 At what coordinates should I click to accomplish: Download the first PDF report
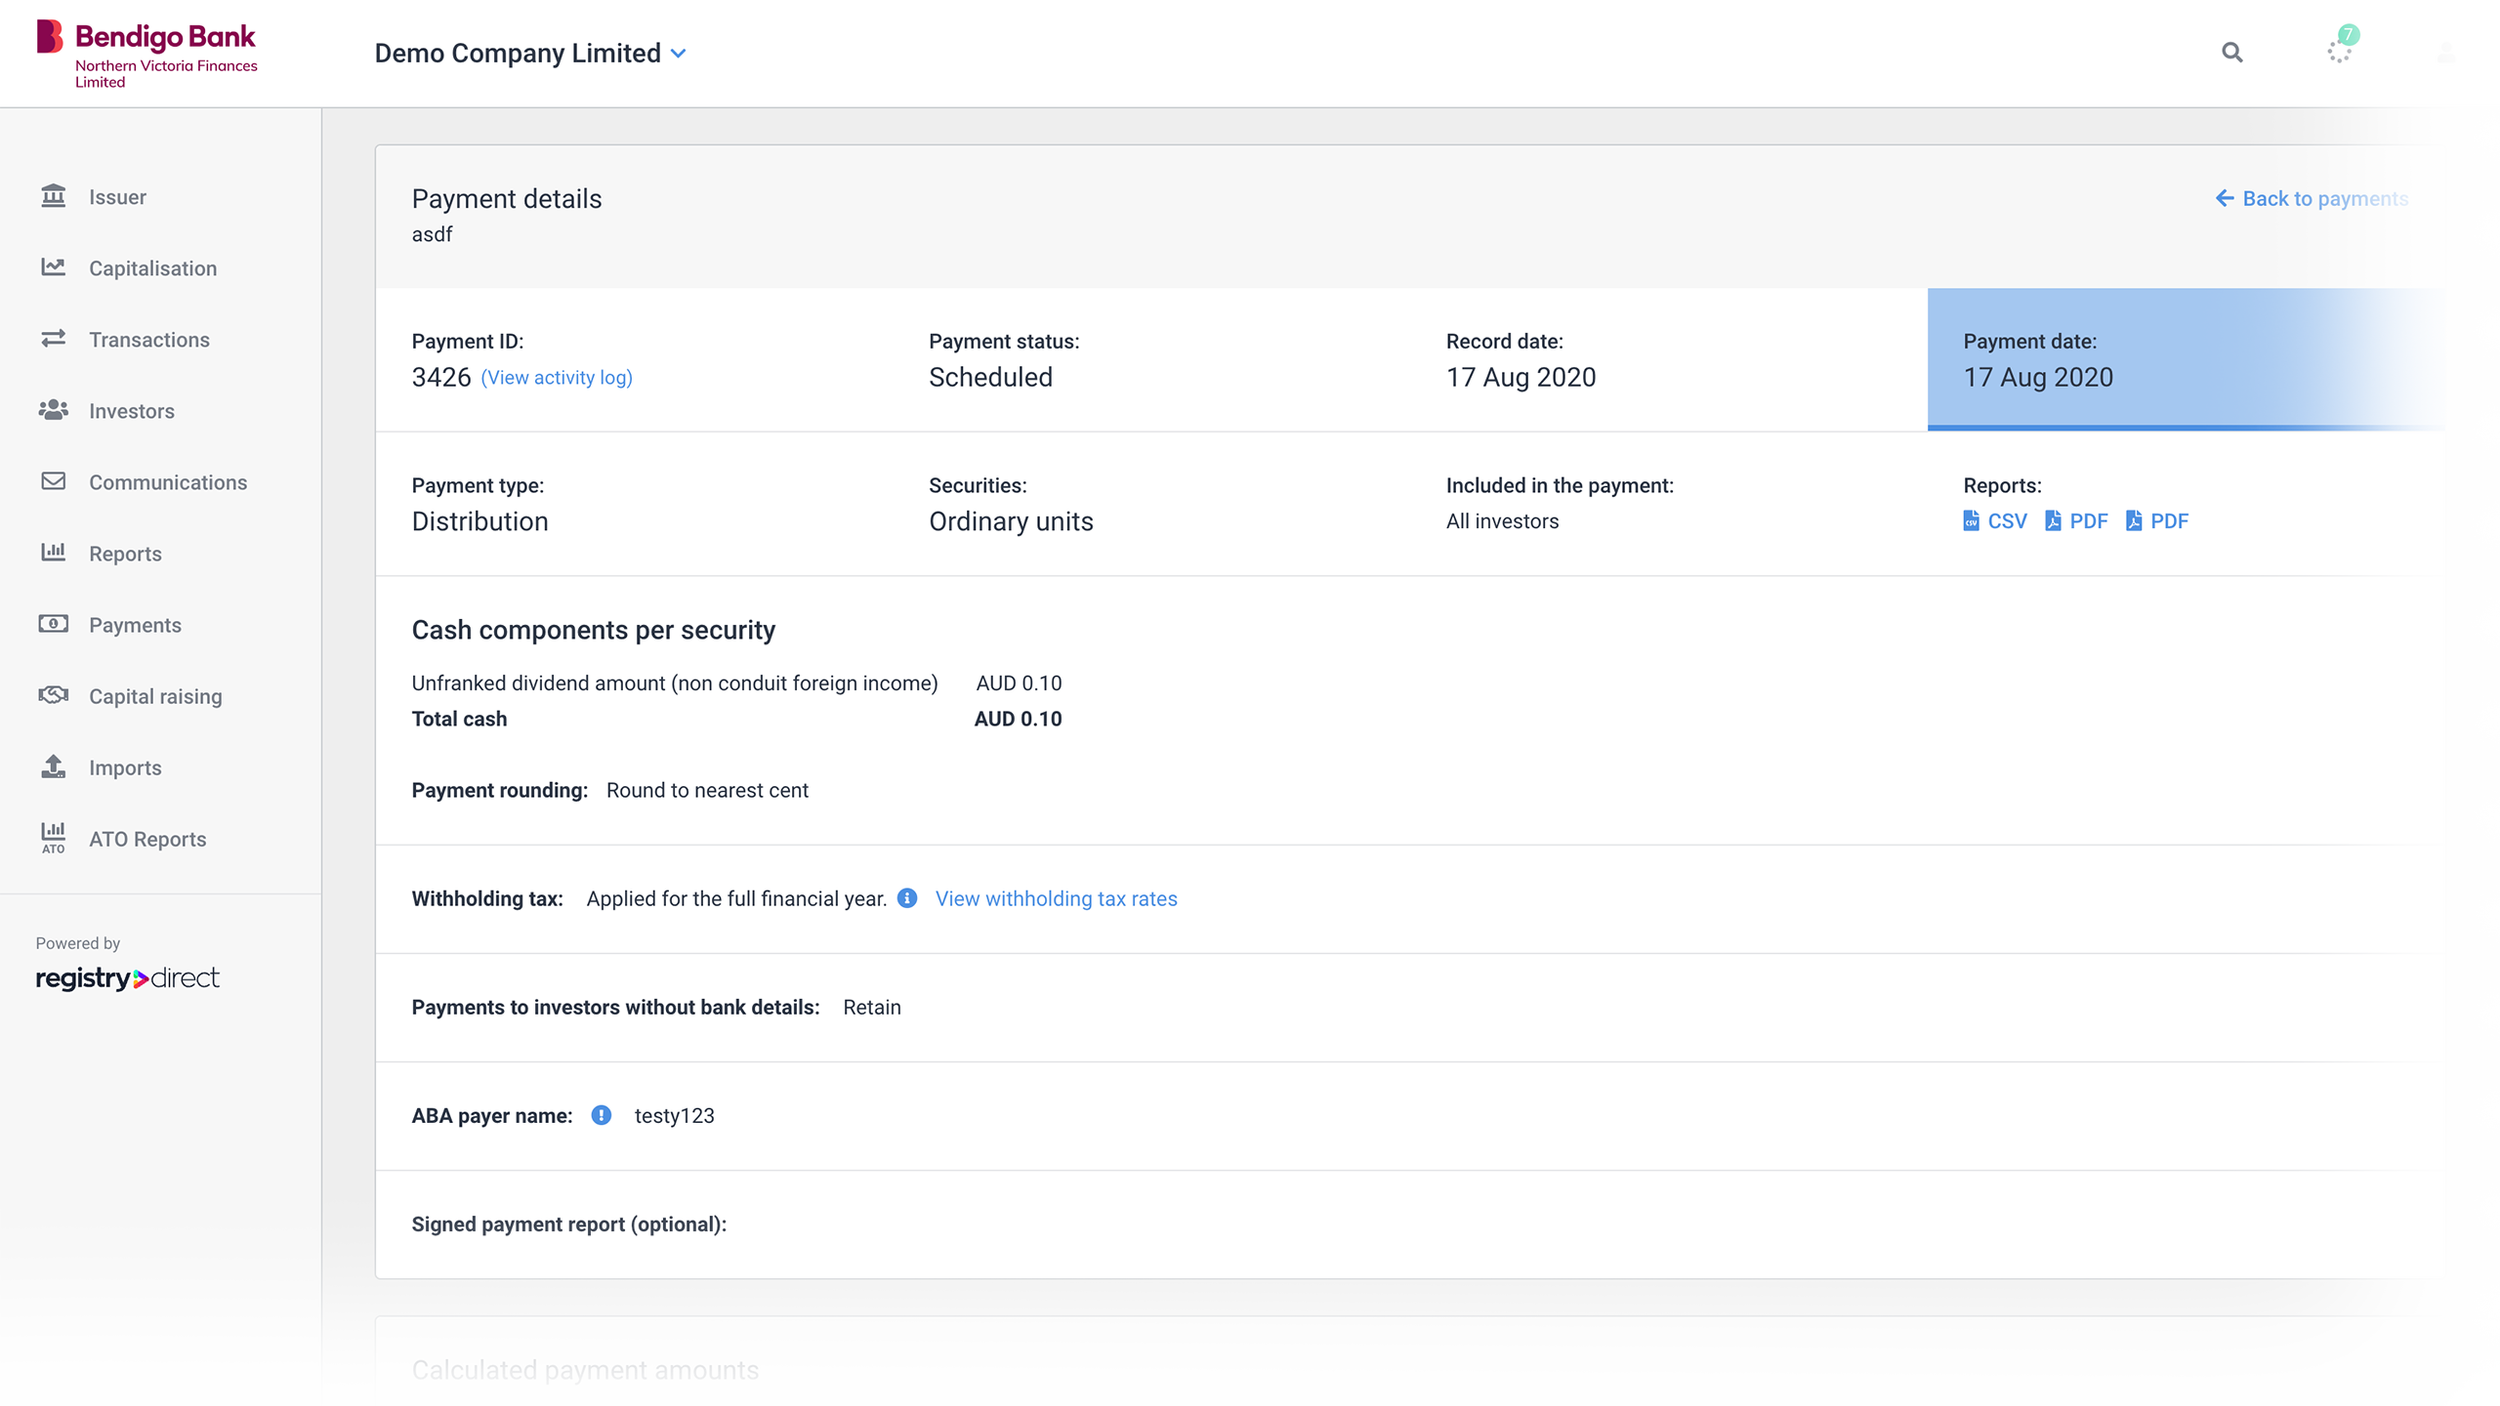2076,521
